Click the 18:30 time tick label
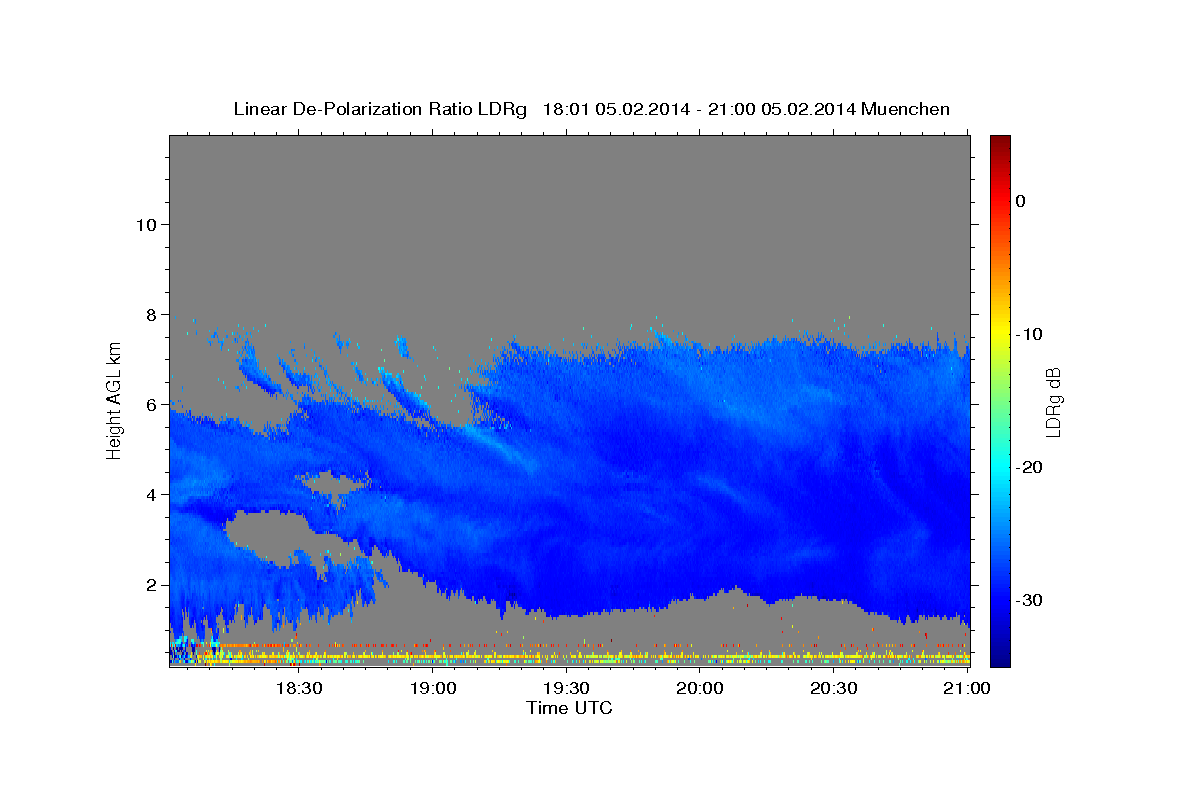Screen dimensions: 1200x800 pos(299,689)
